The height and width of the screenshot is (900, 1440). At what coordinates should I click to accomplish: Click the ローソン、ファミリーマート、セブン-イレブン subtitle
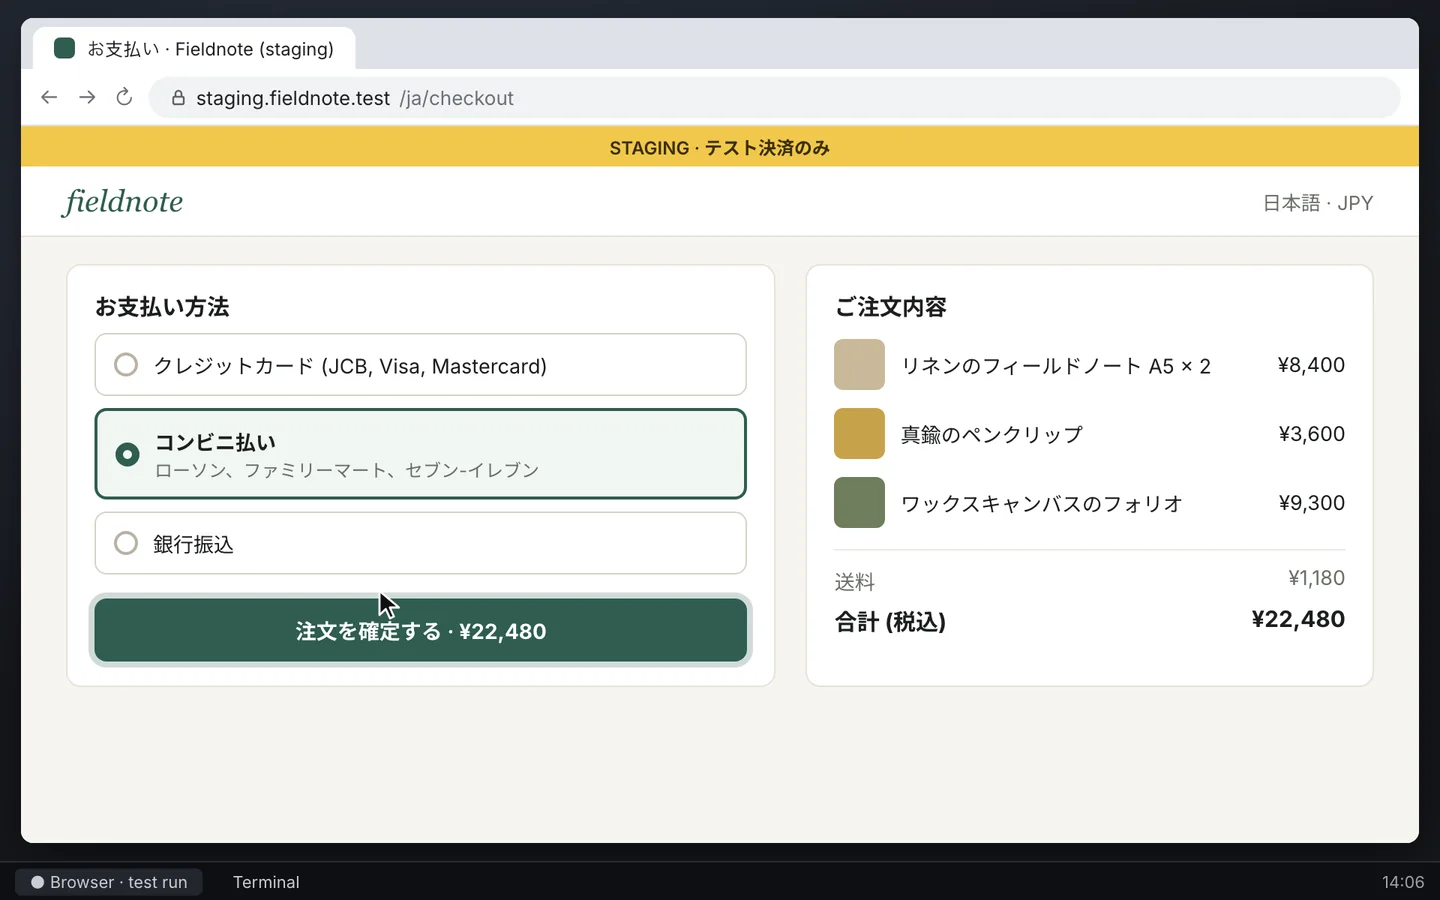347,470
